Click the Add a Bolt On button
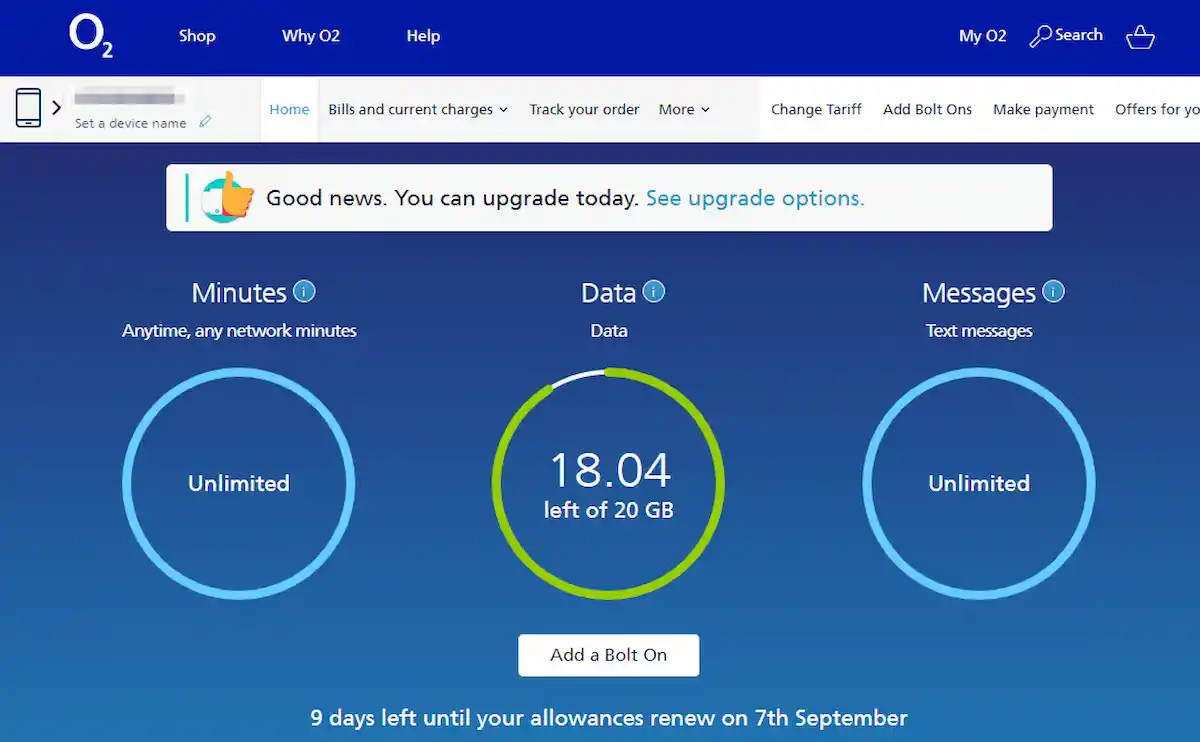The width and height of the screenshot is (1200, 742). coord(608,655)
